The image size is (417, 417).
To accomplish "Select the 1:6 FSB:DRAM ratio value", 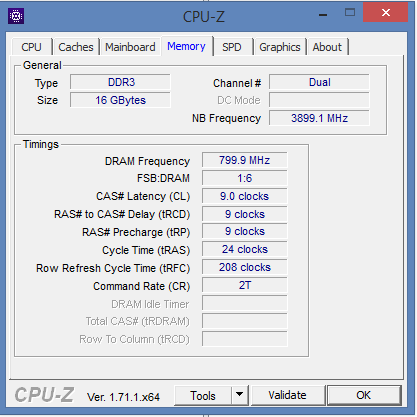I will 245,178.
